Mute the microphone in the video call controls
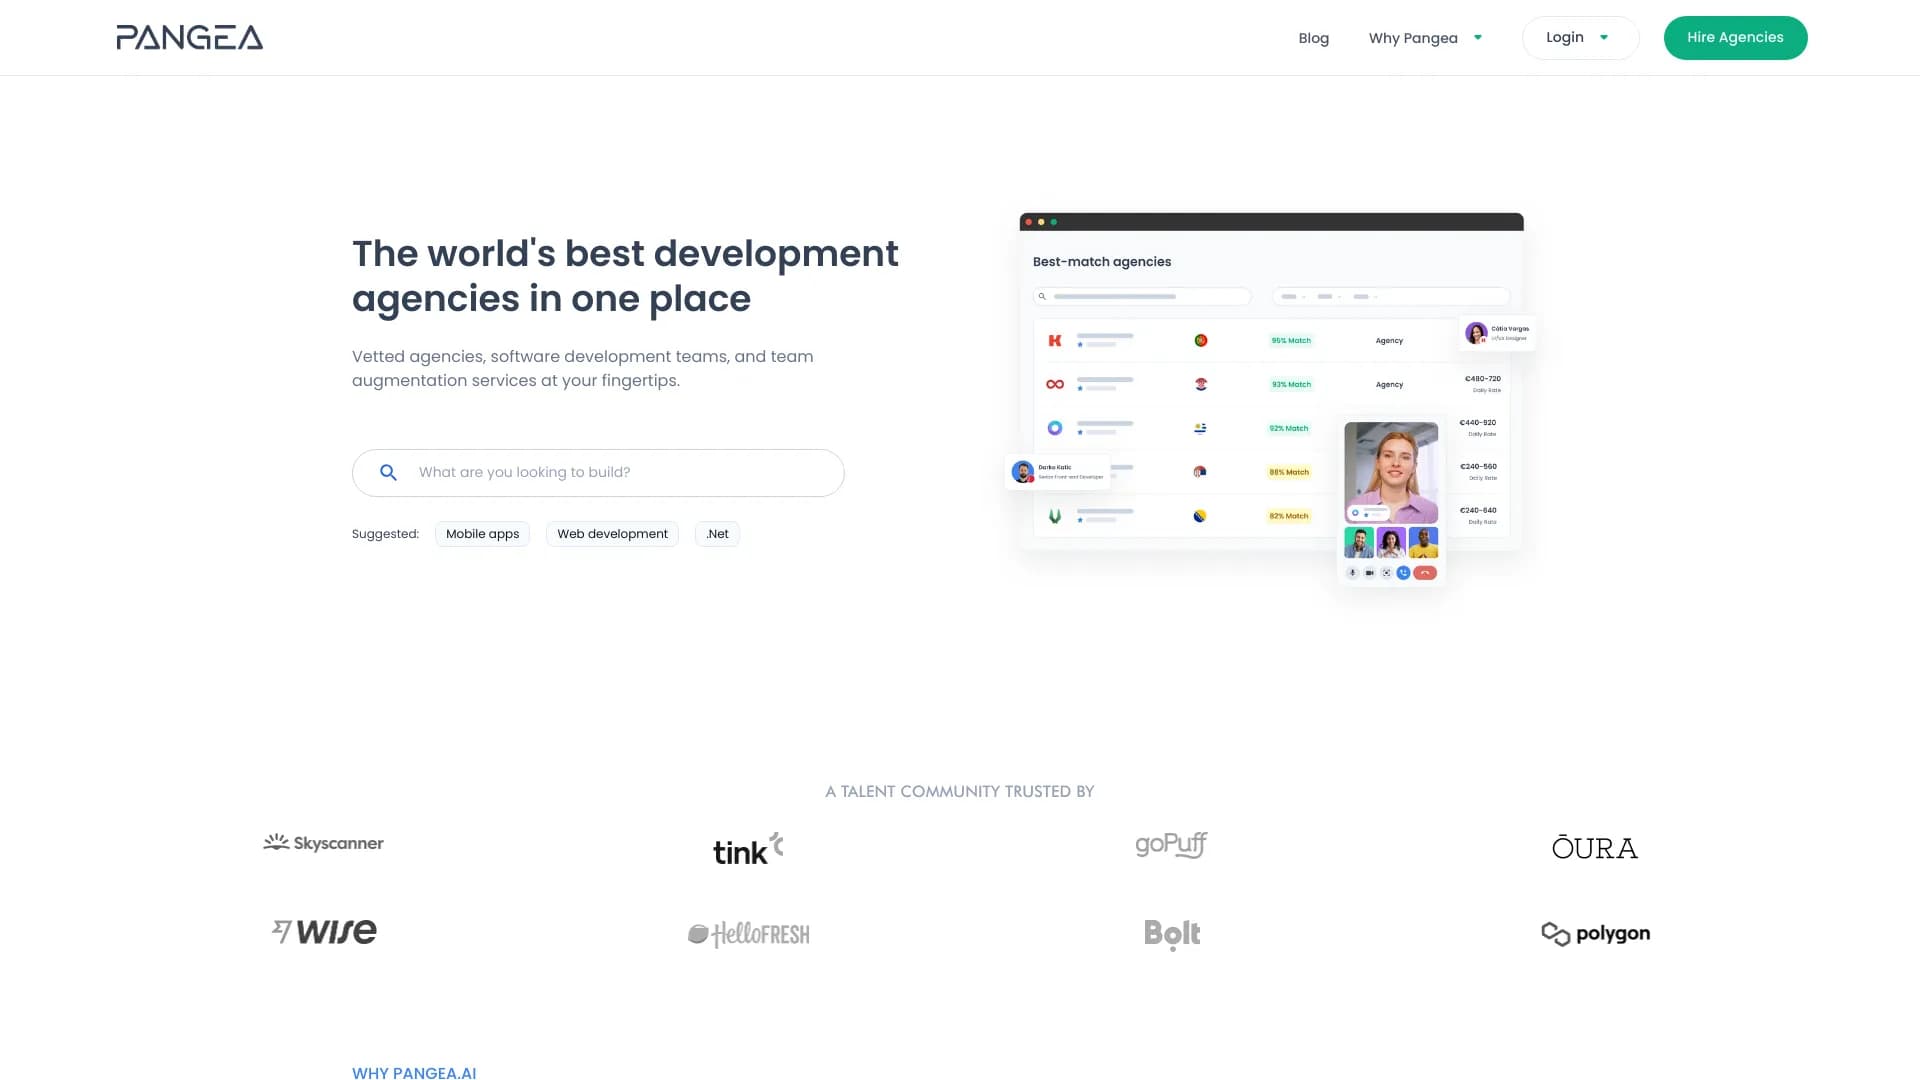Screen dimensions: 1920x1080 (x=1353, y=573)
